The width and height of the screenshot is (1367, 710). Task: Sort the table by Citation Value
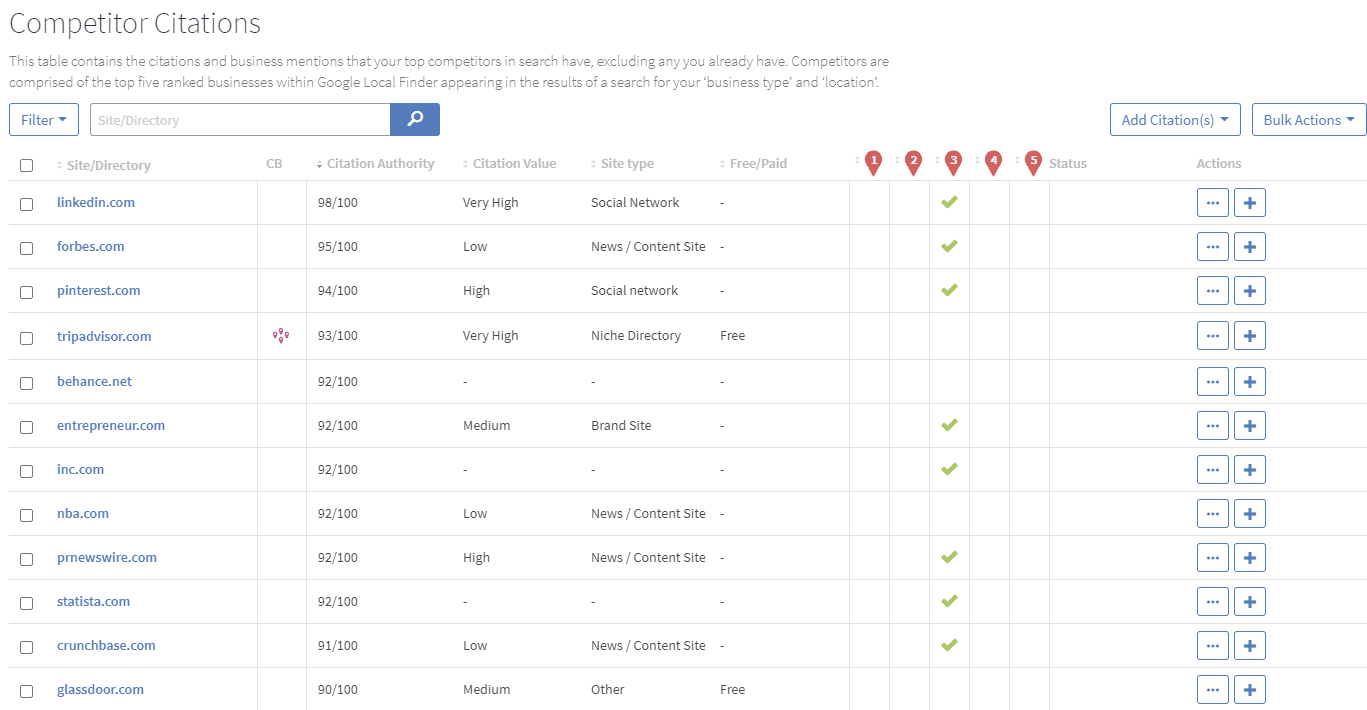[514, 164]
